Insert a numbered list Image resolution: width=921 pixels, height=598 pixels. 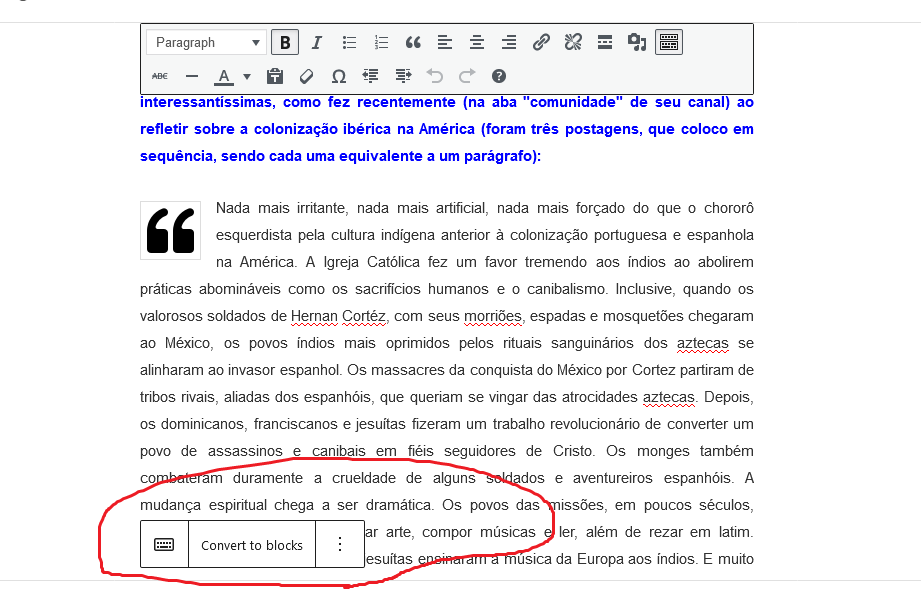tap(381, 42)
